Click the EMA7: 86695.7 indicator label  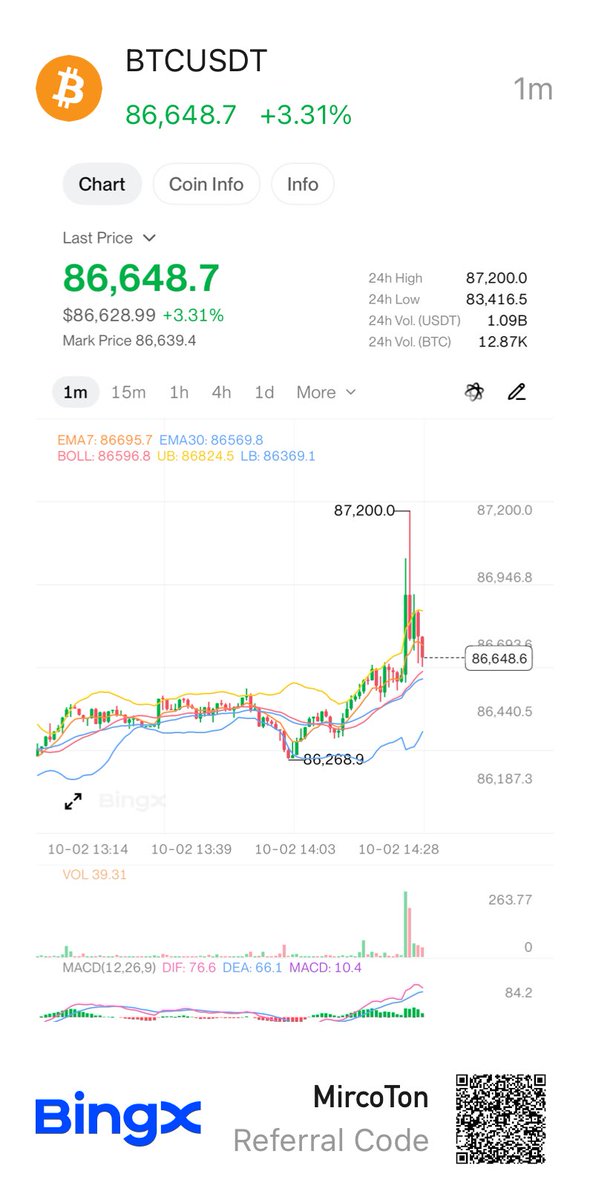[x=107, y=439]
